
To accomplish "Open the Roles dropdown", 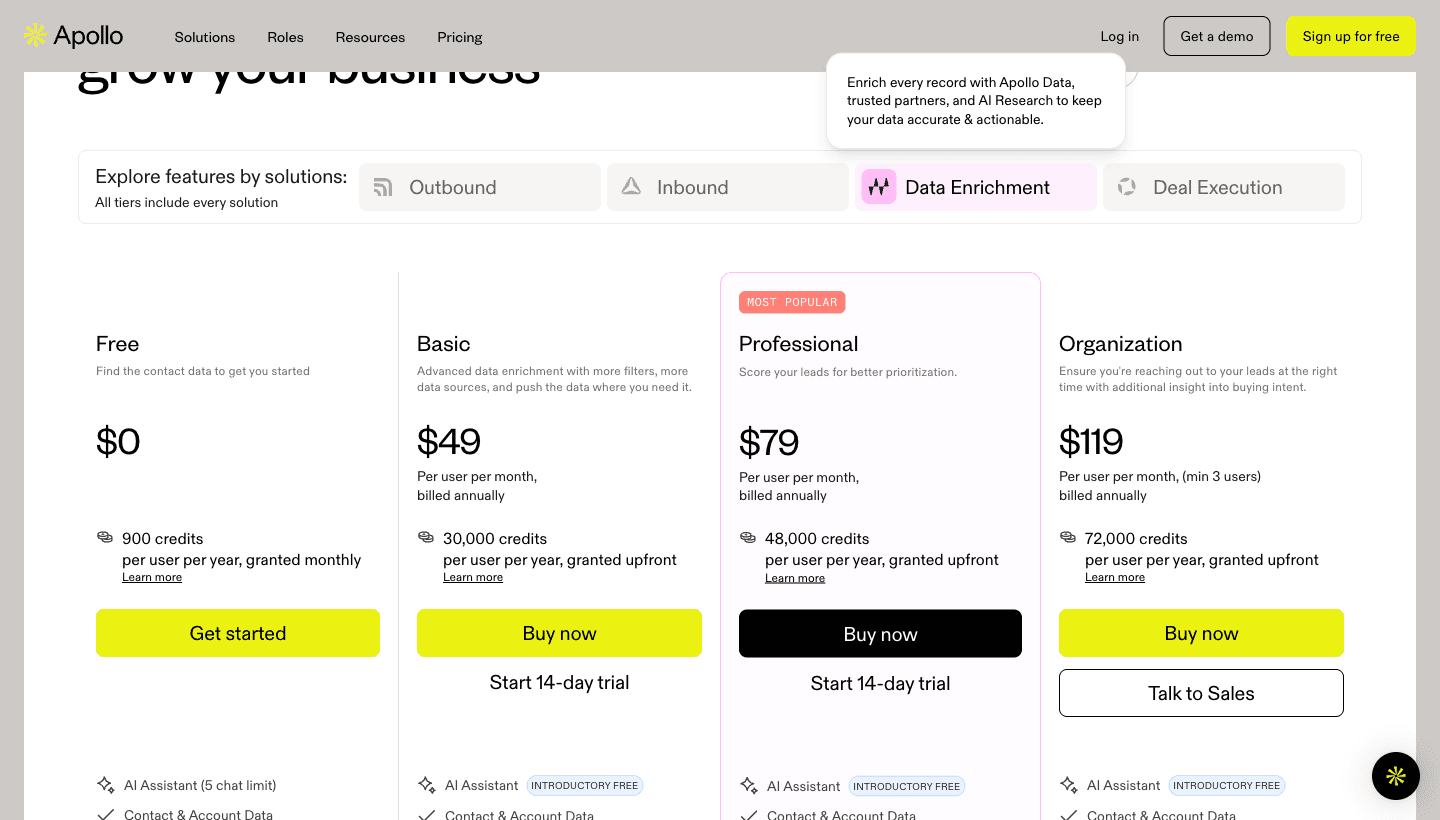I will click(x=285, y=37).
